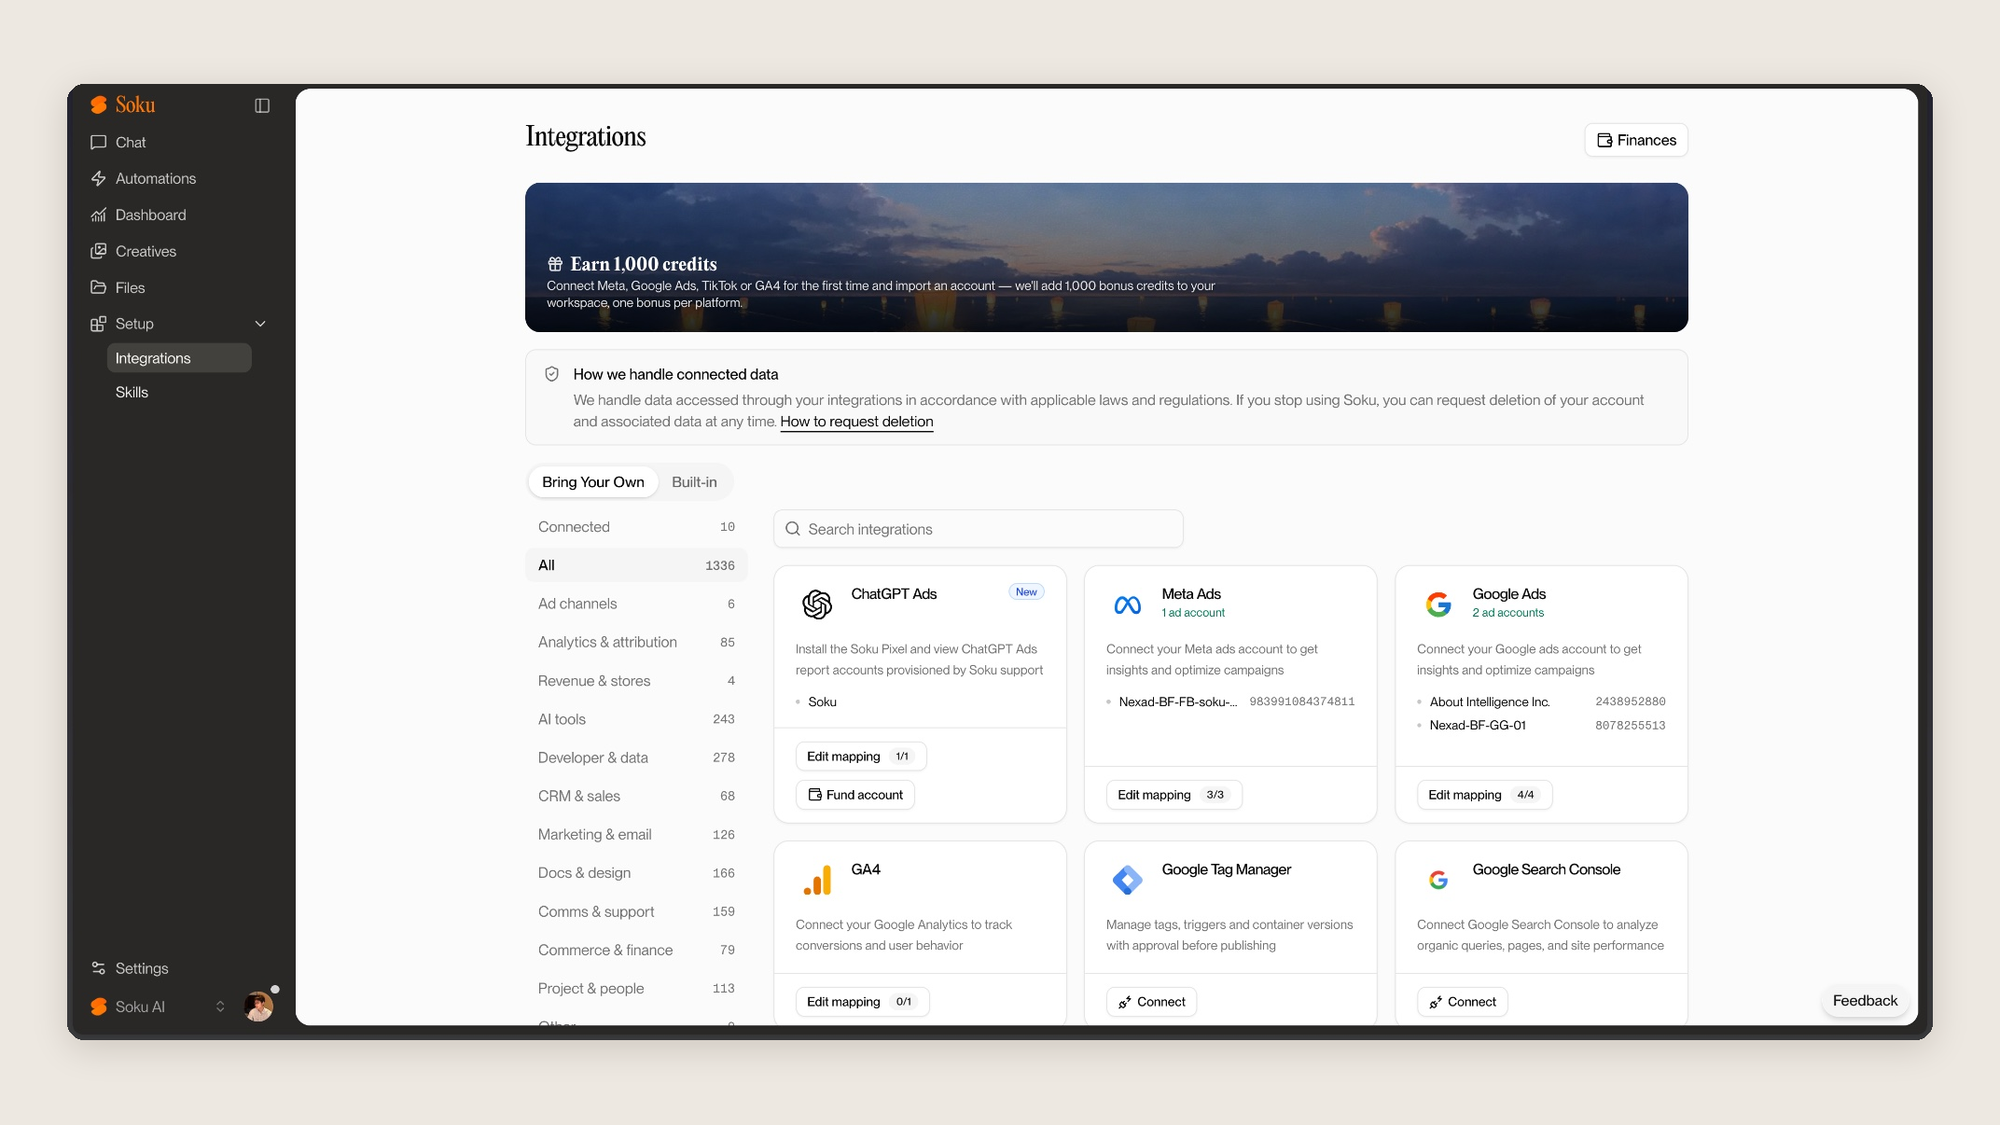Viewport: 2000px width, 1125px height.
Task: Click the Google Tag Manager logo
Action: 1127,880
